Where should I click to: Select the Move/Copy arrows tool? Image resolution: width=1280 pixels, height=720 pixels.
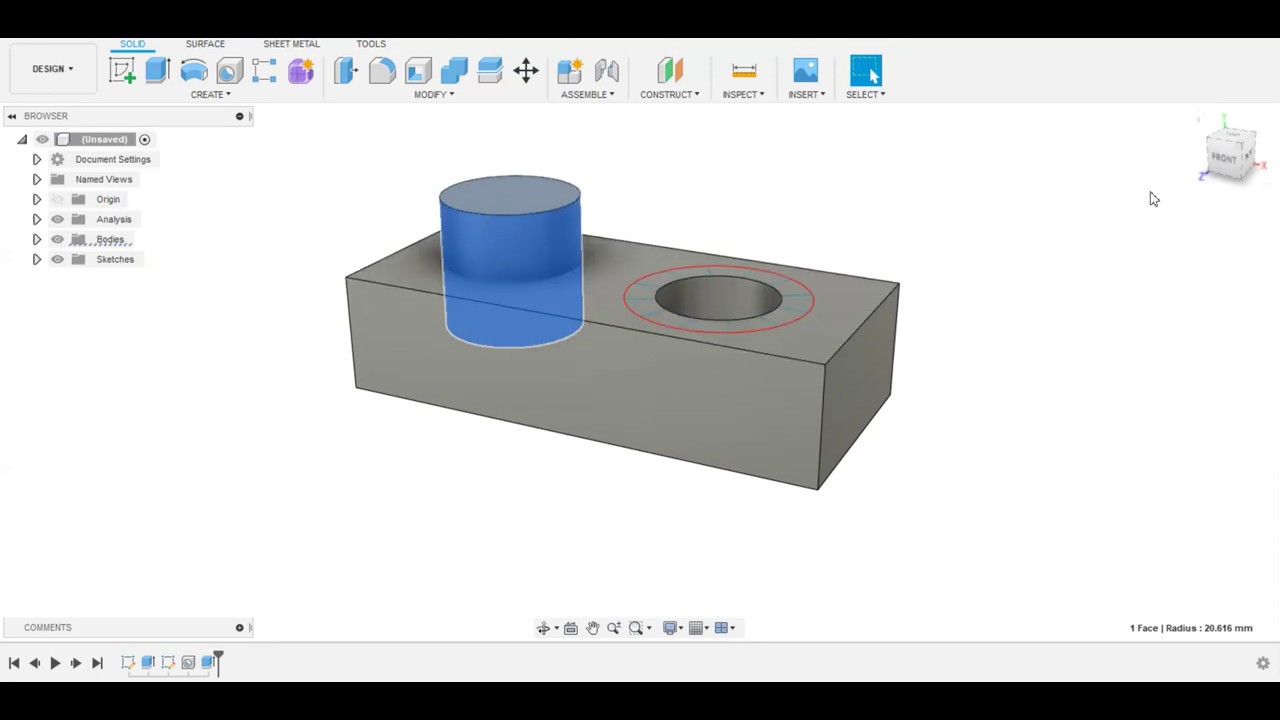pyautogui.click(x=526, y=70)
